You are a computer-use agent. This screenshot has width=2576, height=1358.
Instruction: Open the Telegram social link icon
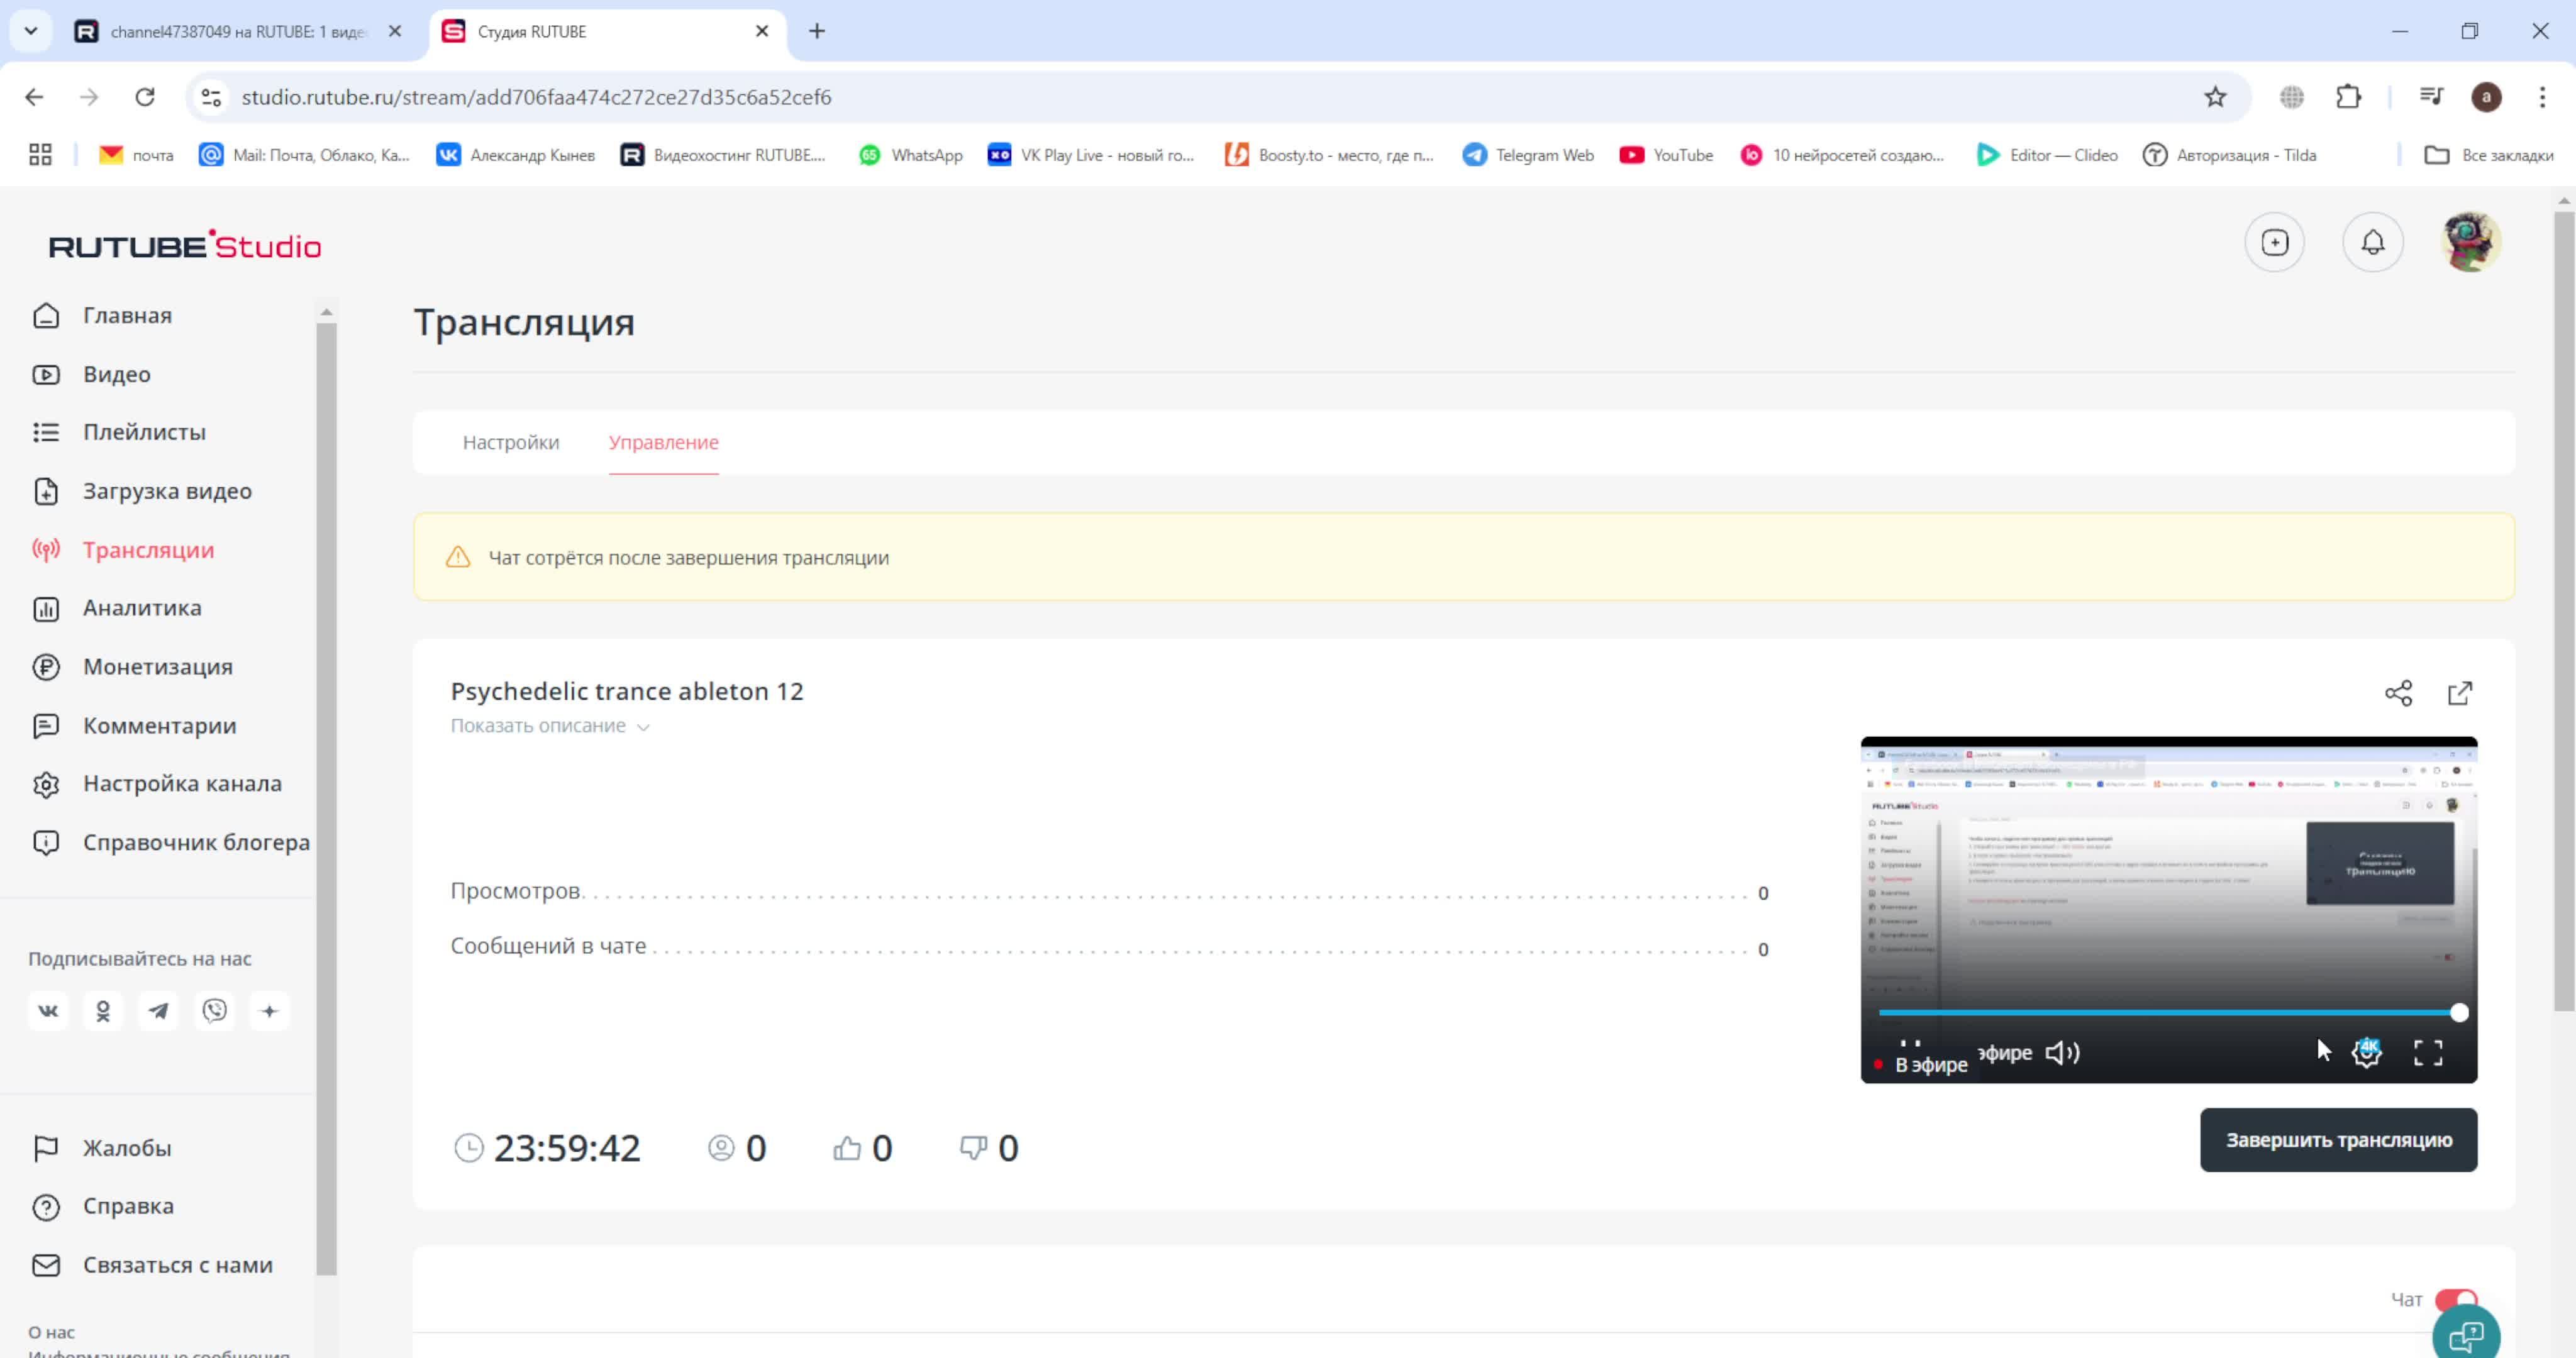[158, 1011]
